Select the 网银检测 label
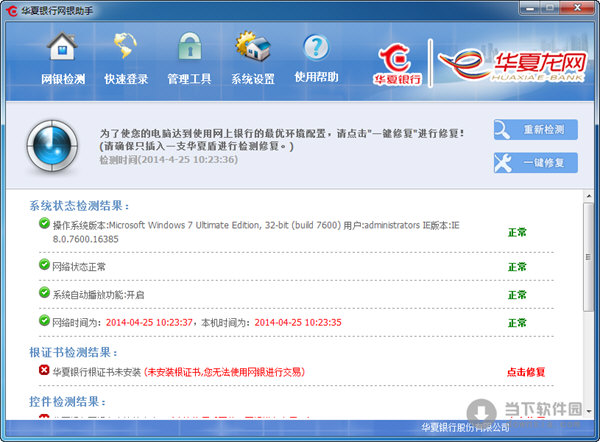The image size is (600, 442). coord(63,79)
